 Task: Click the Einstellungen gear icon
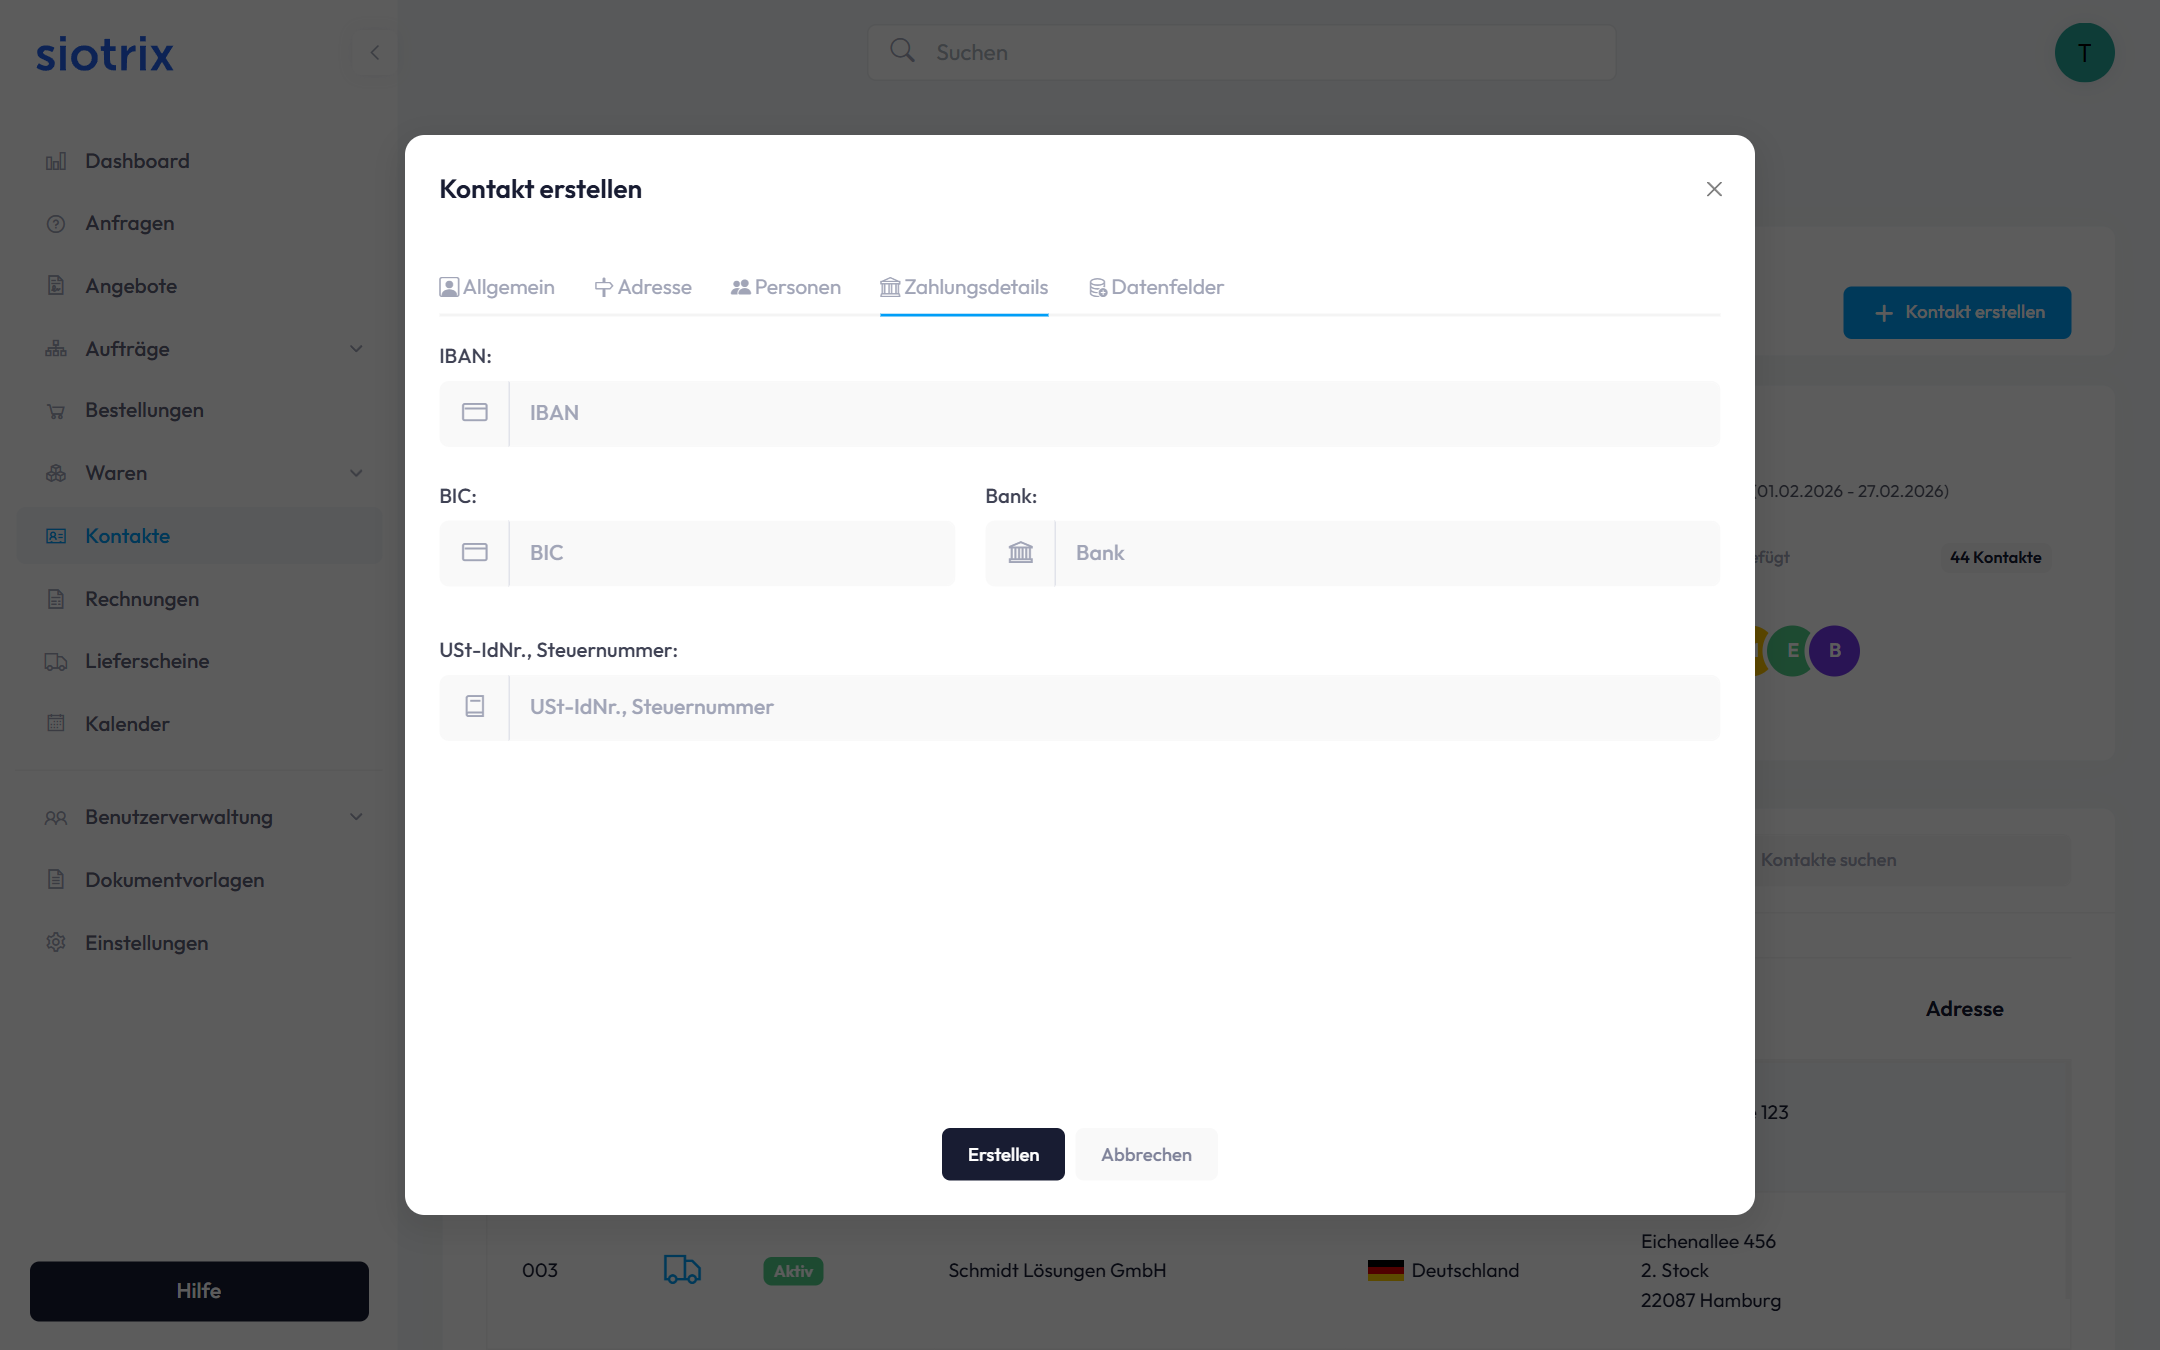click(x=56, y=943)
